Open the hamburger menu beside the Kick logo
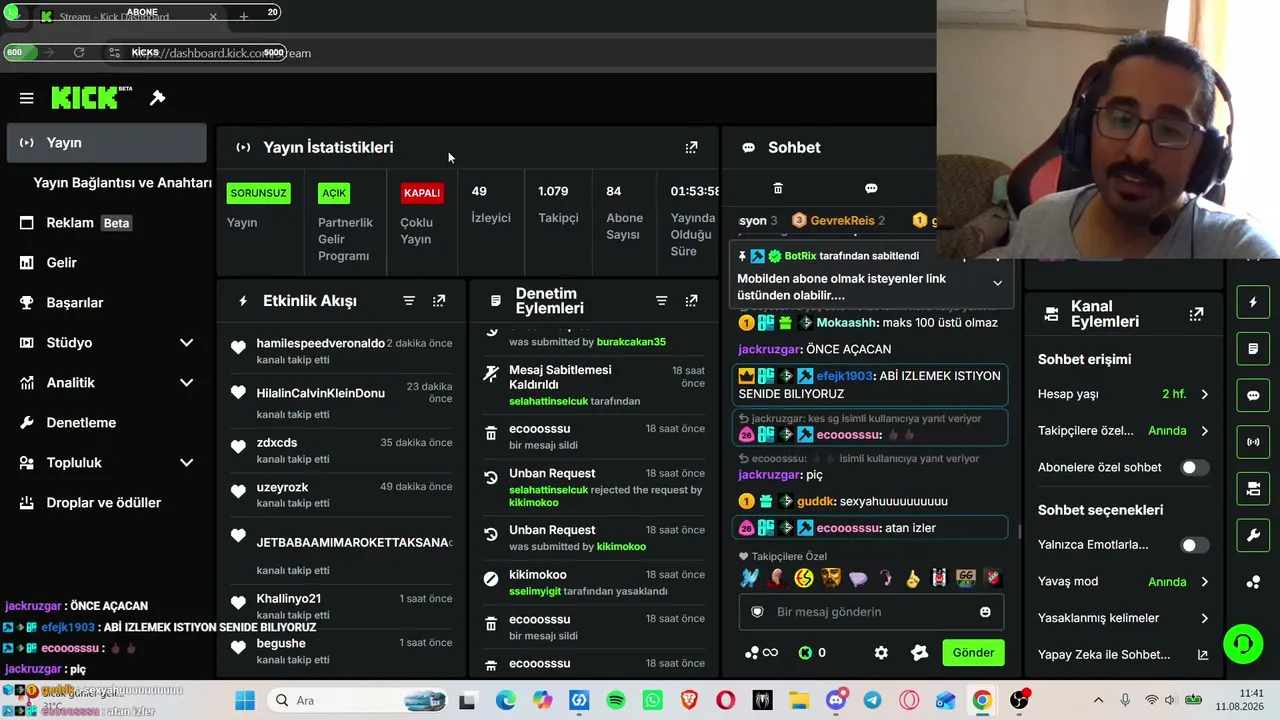Viewport: 1280px width, 720px height. [x=27, y=98]
